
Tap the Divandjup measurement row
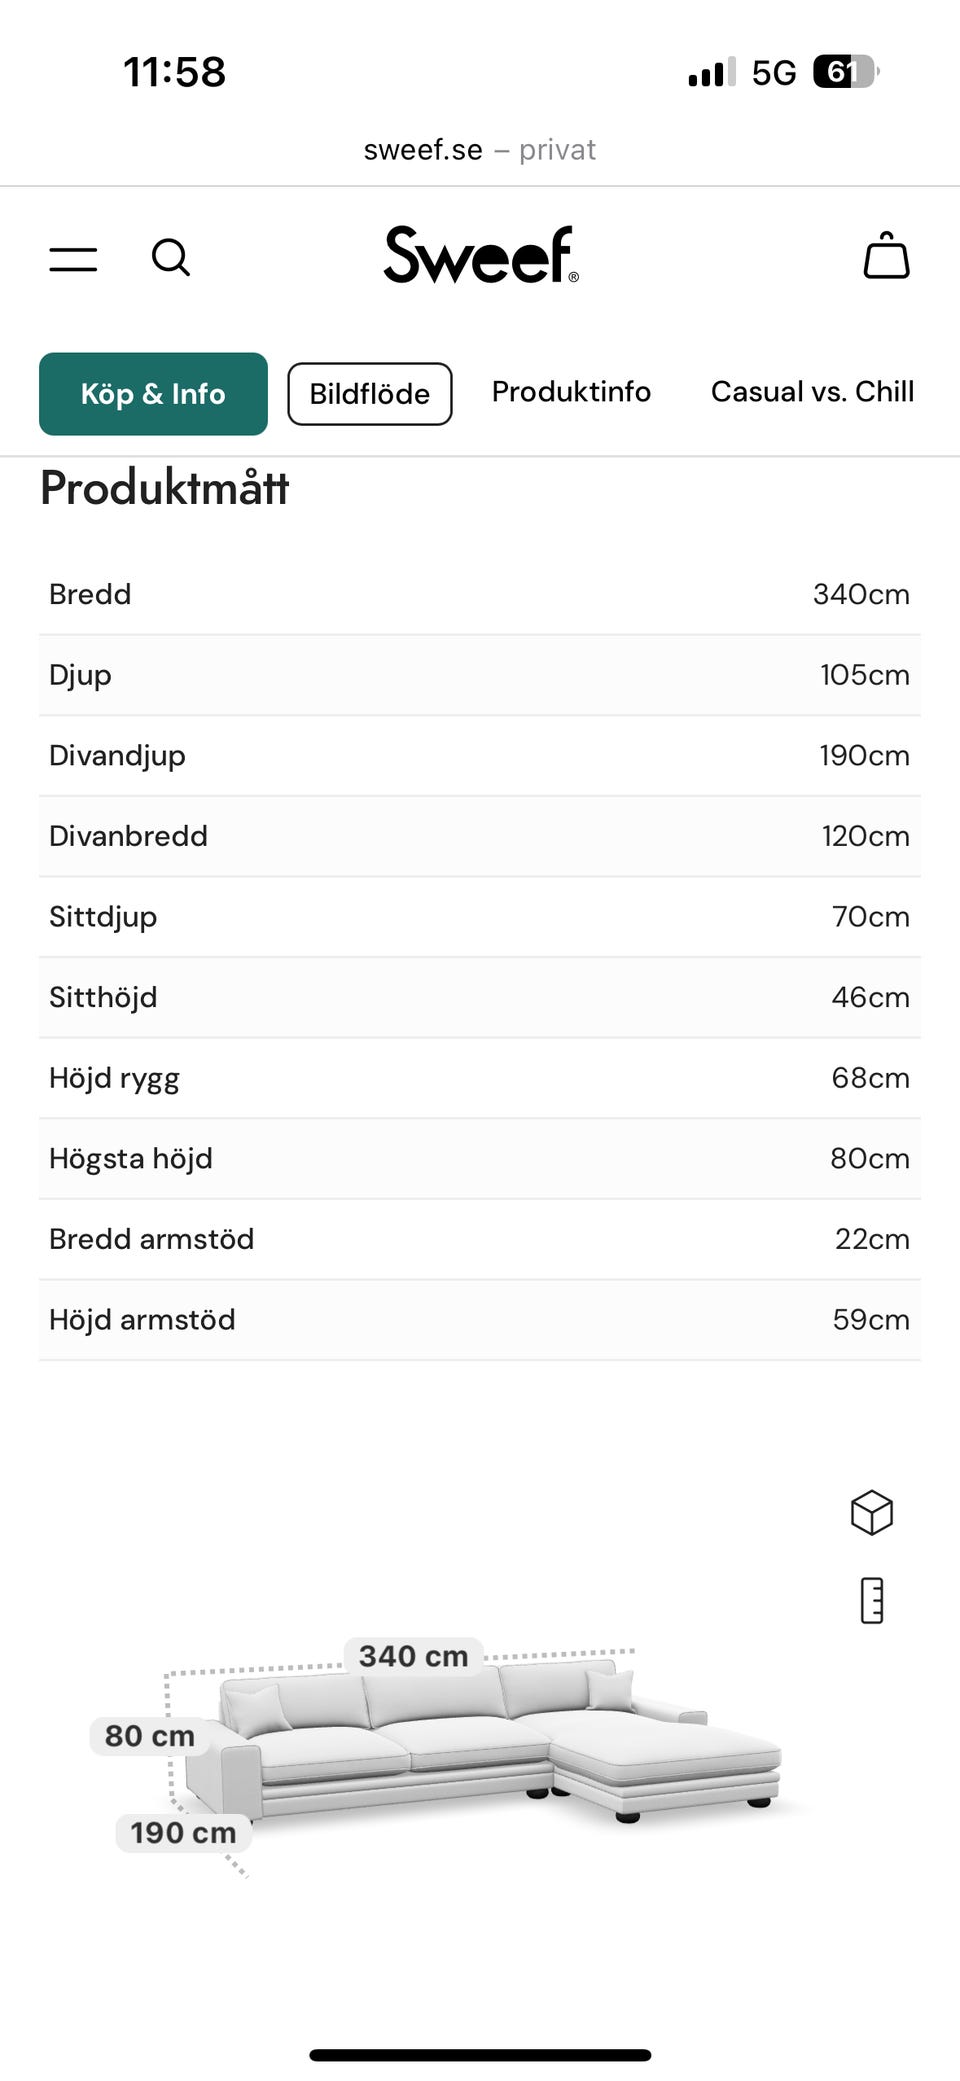click(480, 755)
